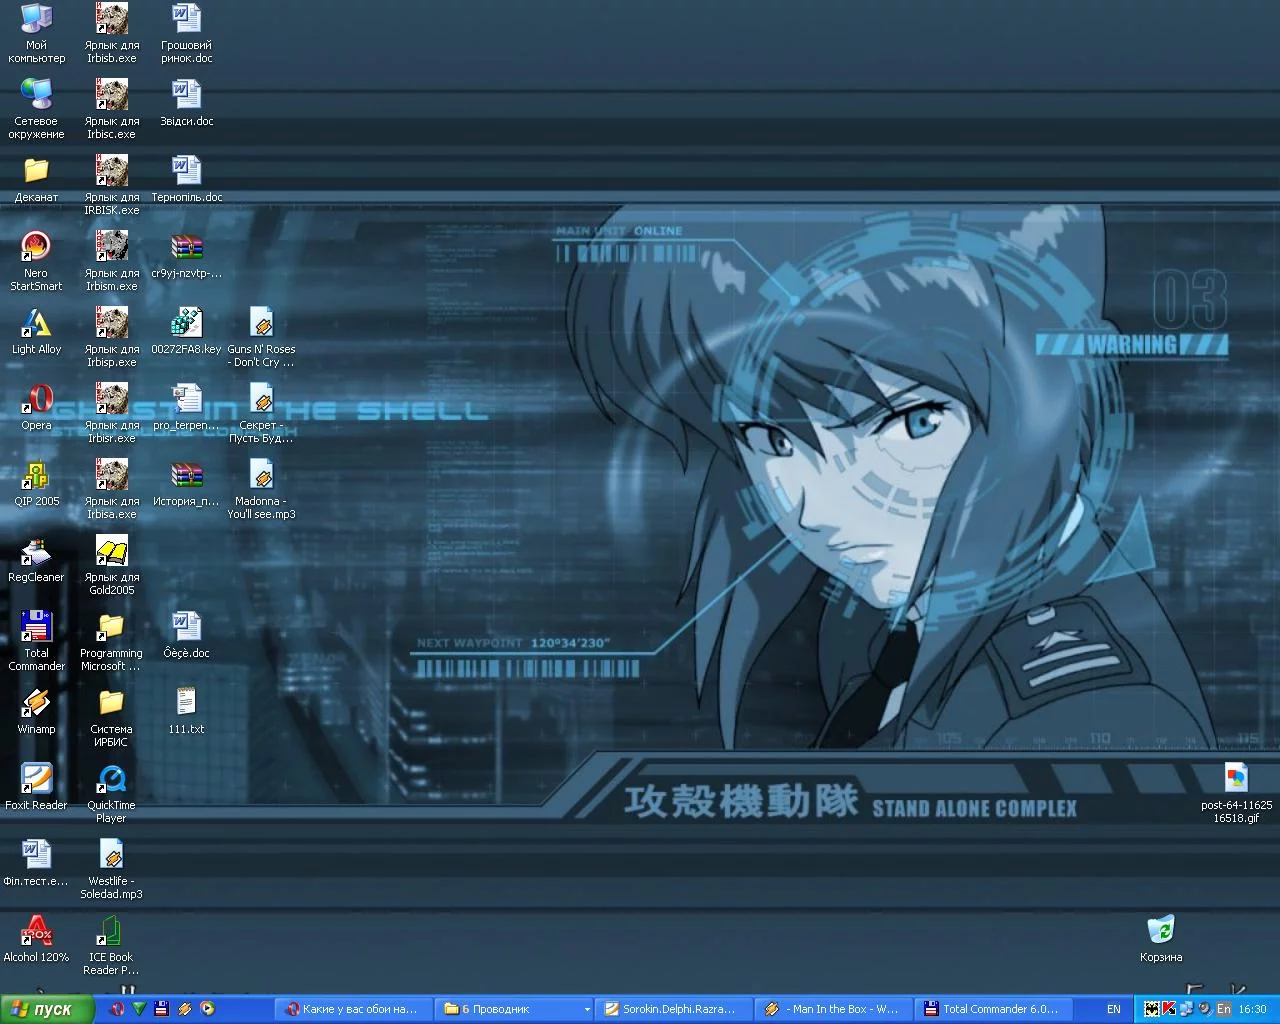Open the Корзина recycle bin
Image resolution: width=1280 pixels, height=1024 pixels.
(1161, 939)
